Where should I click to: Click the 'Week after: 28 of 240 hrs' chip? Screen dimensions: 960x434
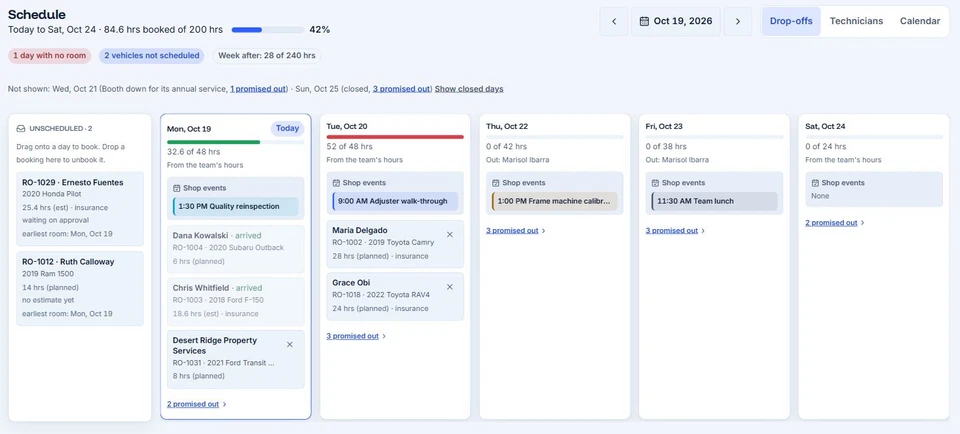click(x=267, y=56)
